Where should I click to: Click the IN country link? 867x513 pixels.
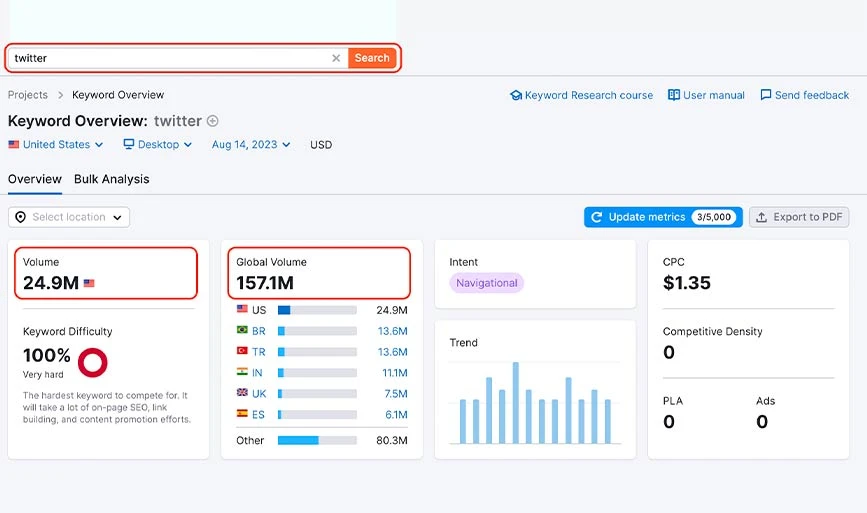[x=257, y=373]
